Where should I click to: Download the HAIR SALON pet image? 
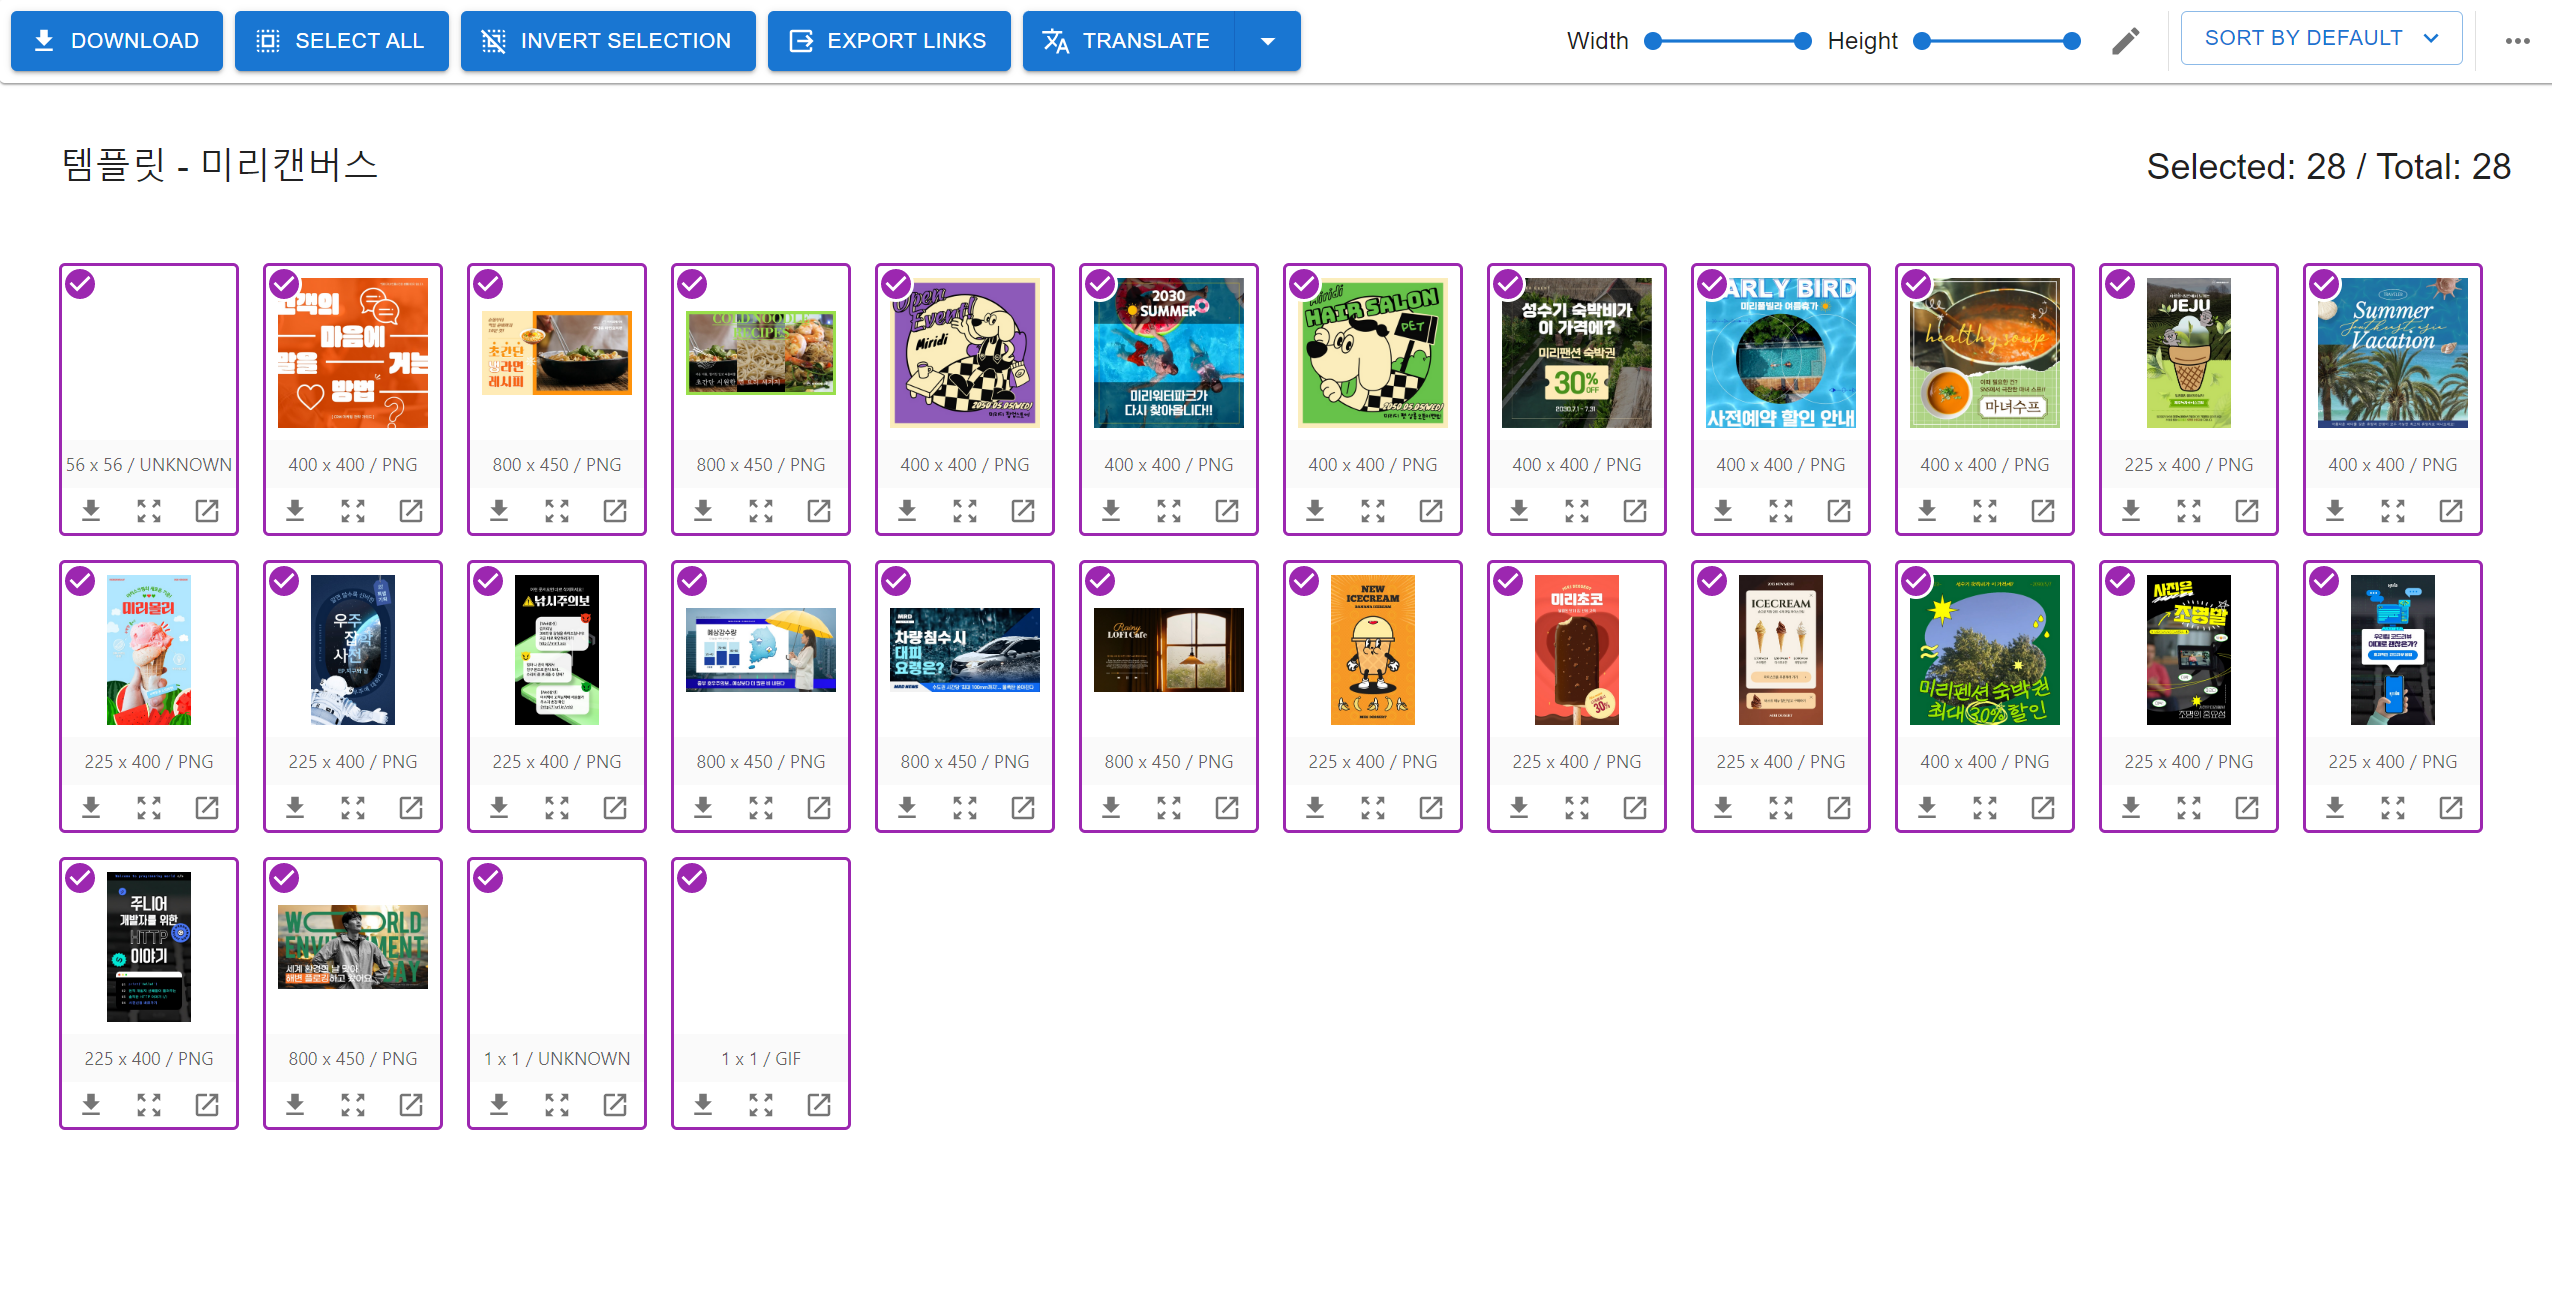pos(1315,511)
